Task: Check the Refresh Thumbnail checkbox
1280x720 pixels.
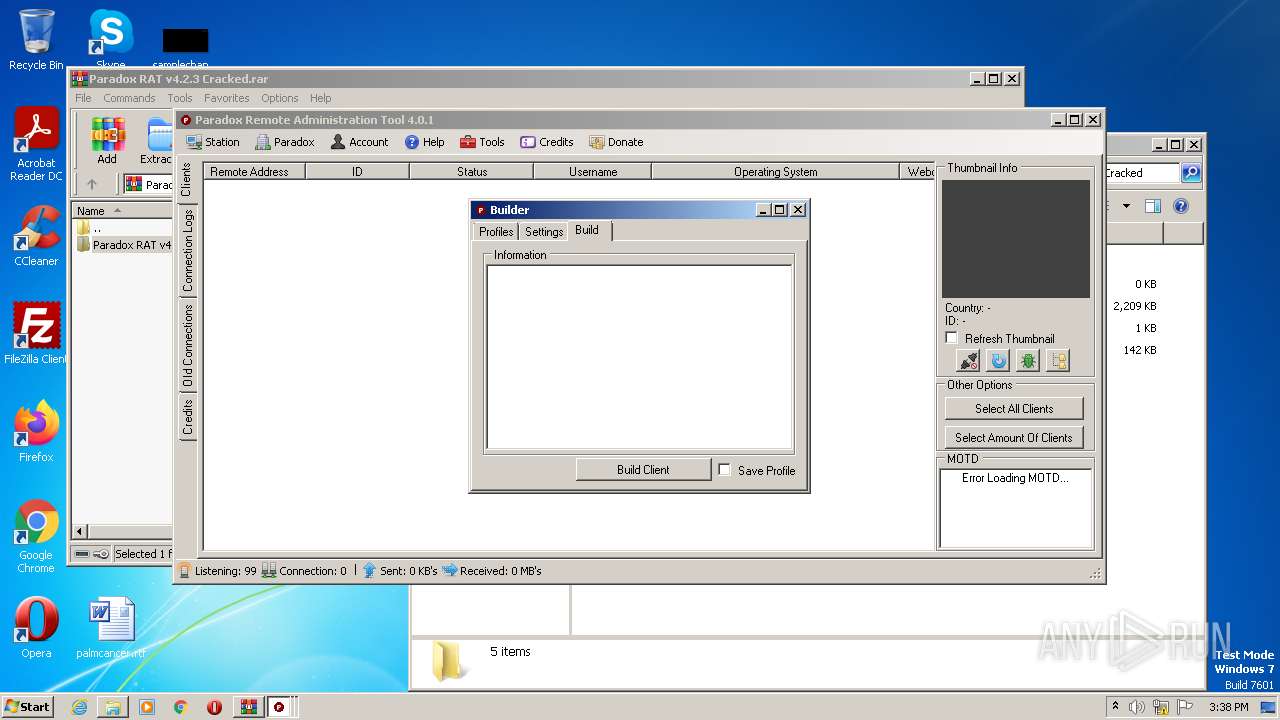Action: [952, 338]
